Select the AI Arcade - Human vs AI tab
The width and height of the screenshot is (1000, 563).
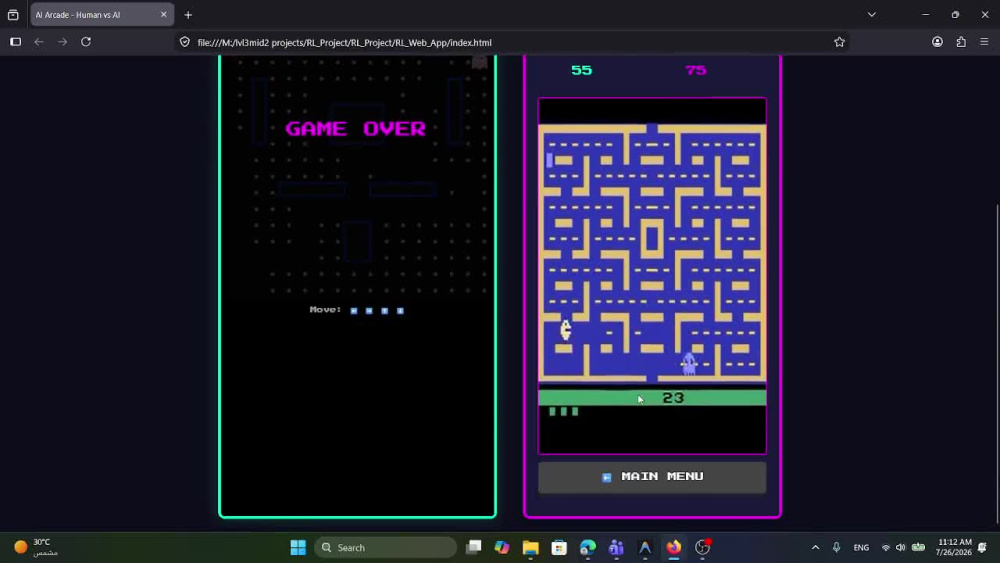tap(102, 15)
